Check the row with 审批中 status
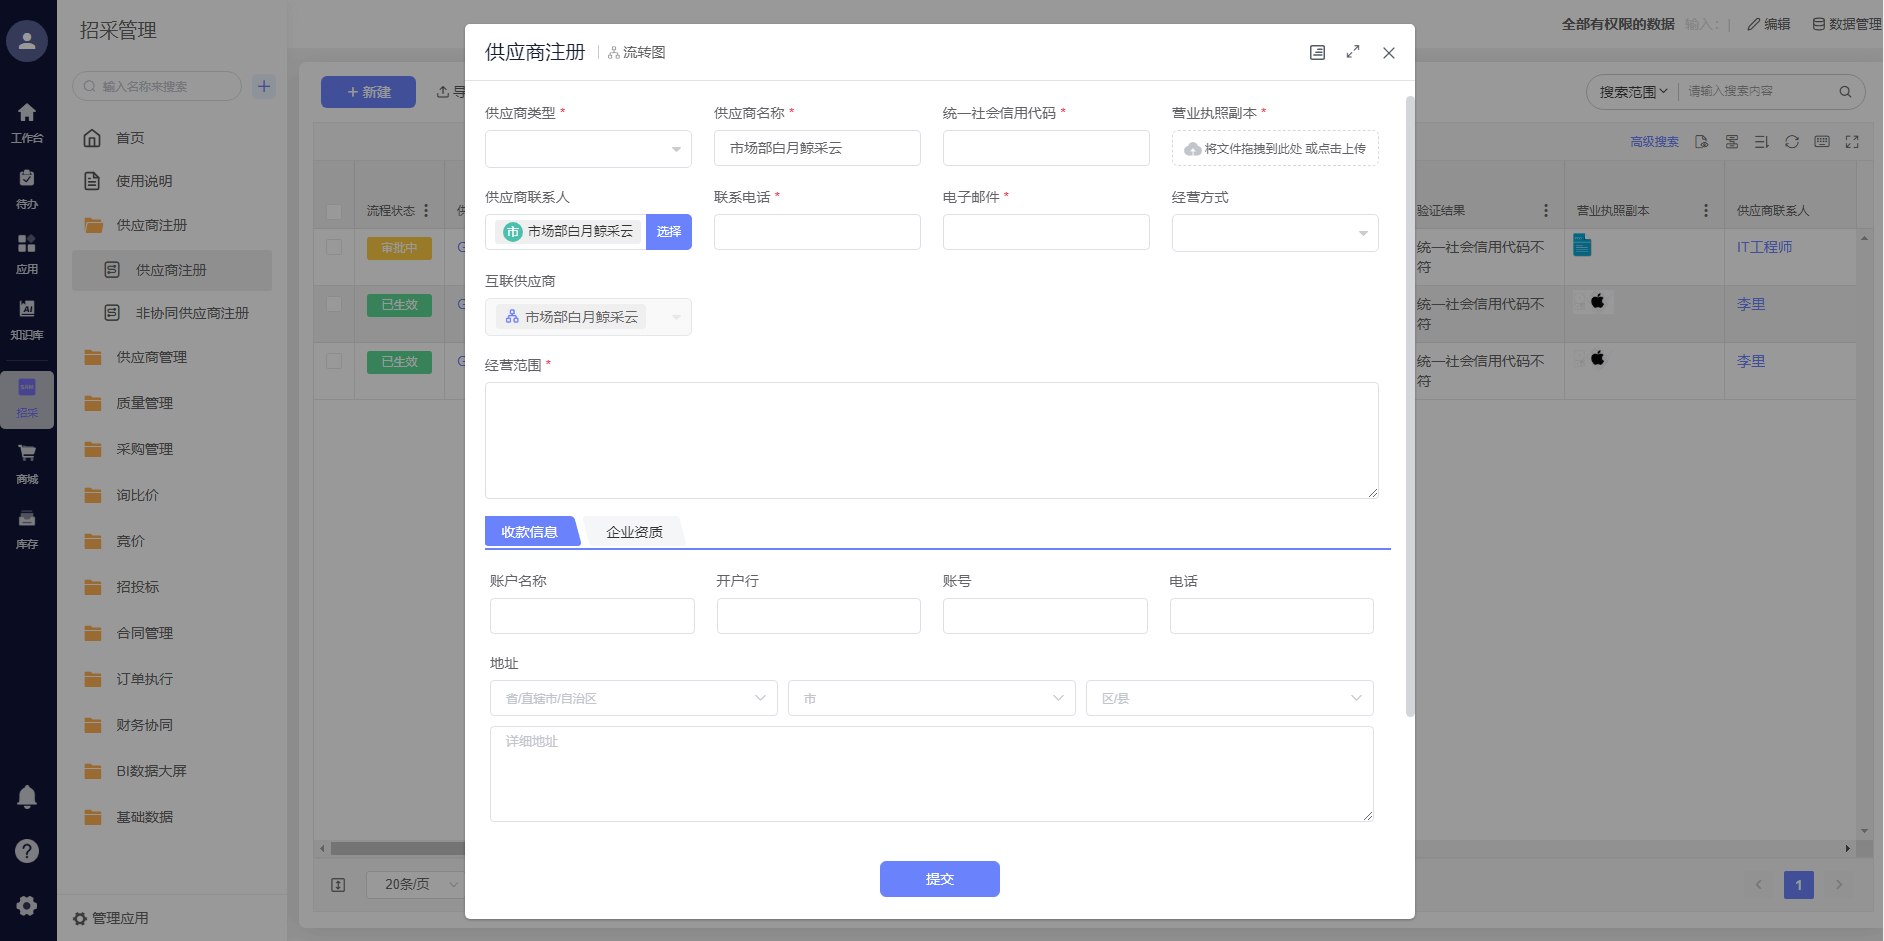 coord(334,247)
